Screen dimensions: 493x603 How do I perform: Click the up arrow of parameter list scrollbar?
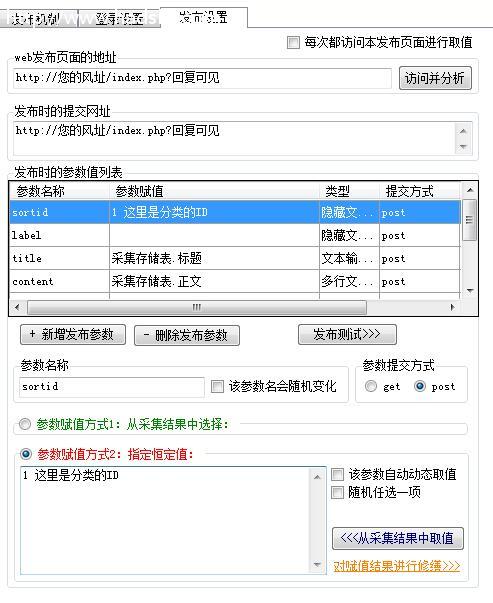click(x=470, y=190)
